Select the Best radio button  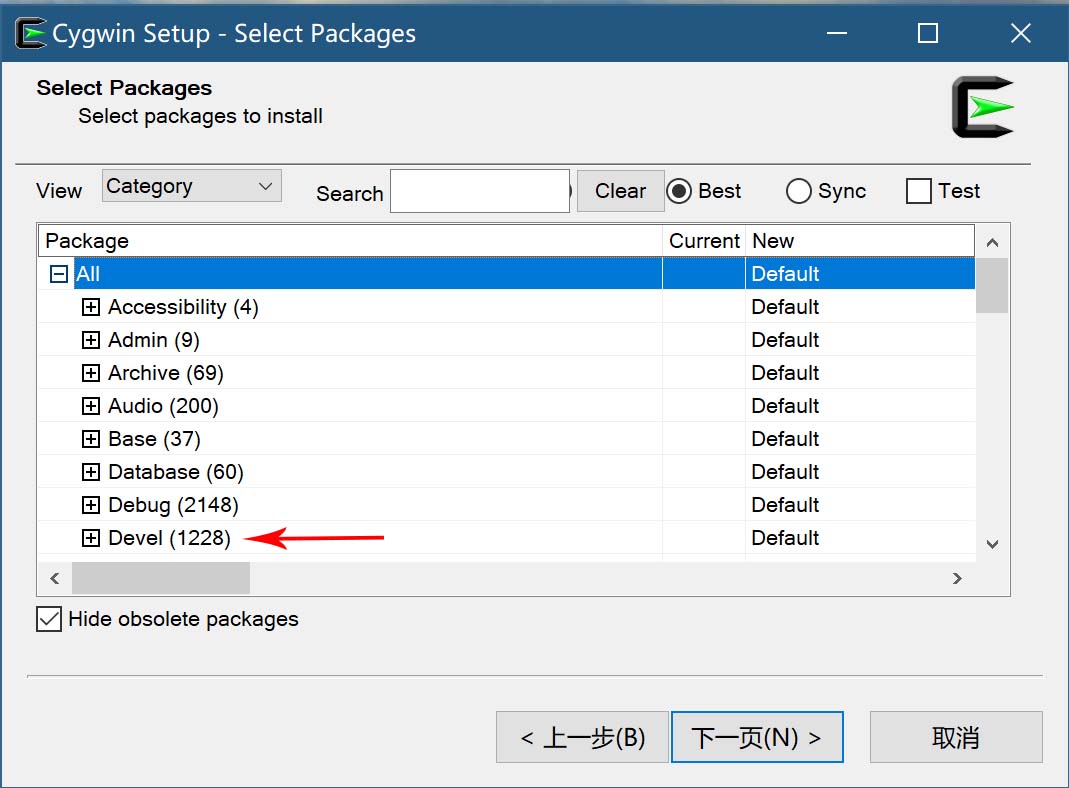point(679,192)
